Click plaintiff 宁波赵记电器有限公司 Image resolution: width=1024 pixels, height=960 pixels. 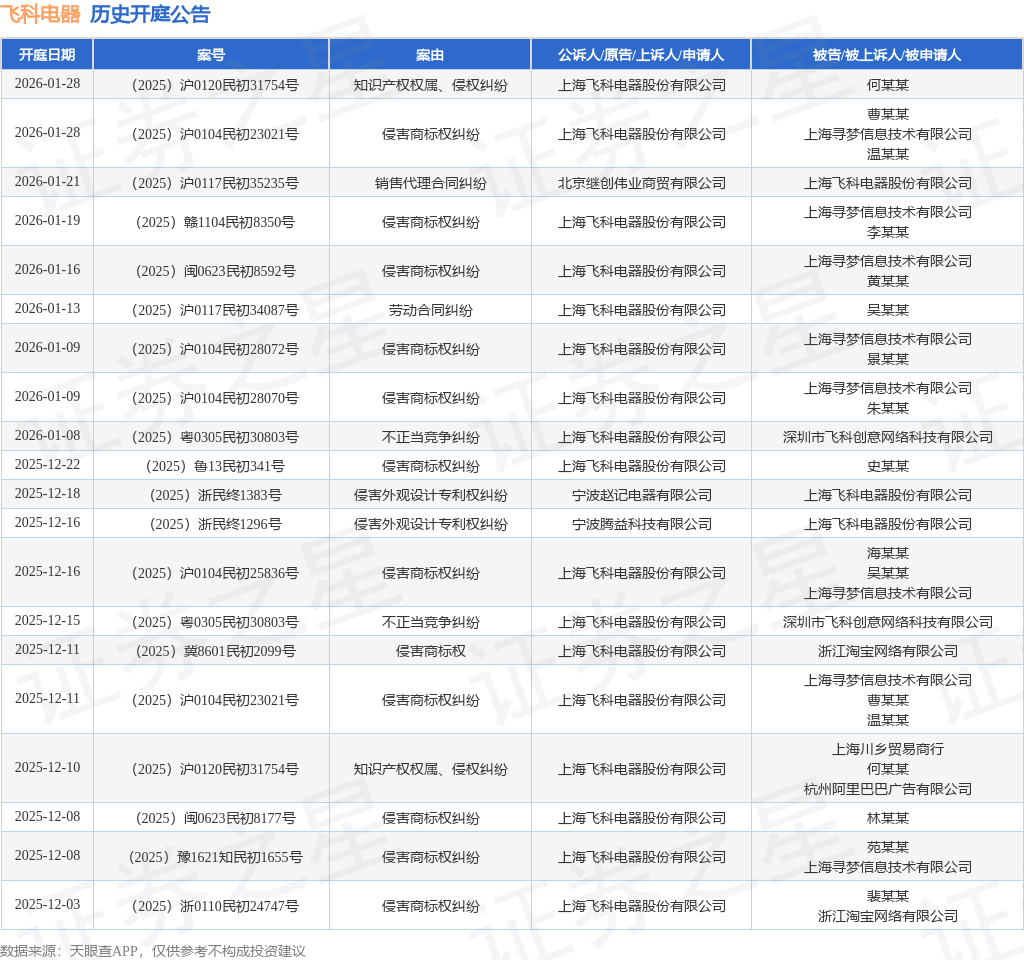(x=641, y=495)
